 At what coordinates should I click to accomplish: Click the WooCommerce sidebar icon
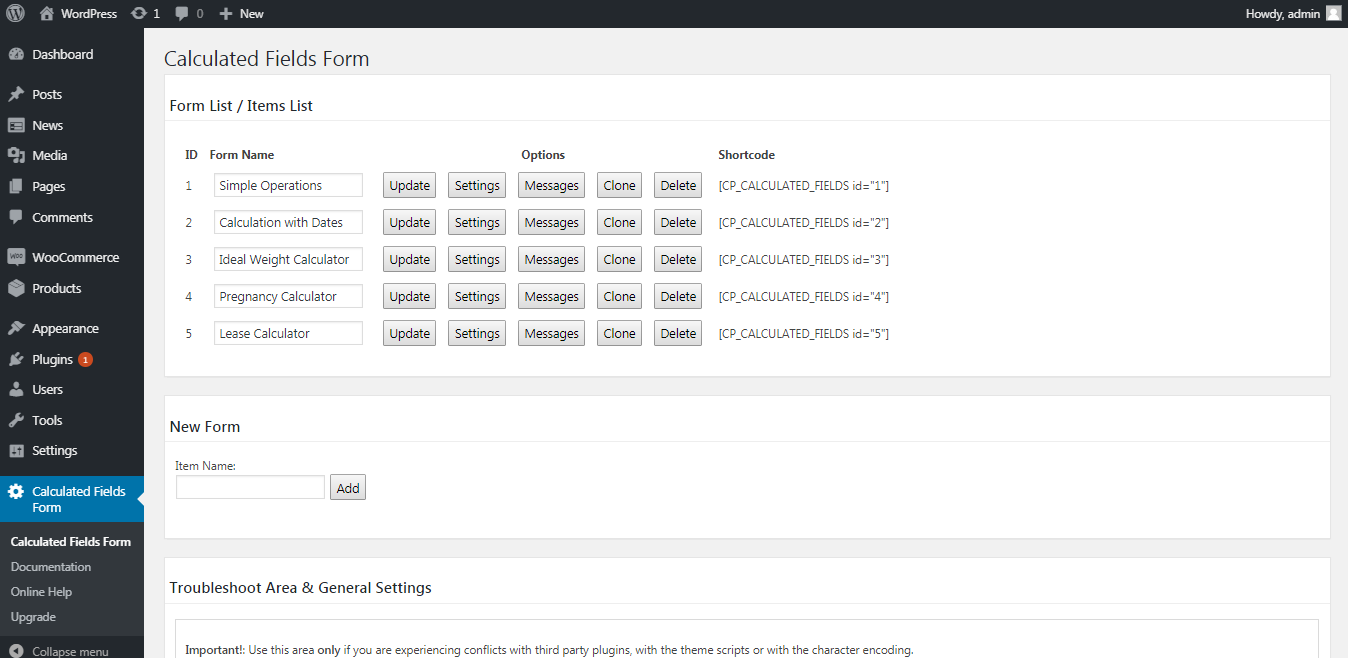(16, 257)
